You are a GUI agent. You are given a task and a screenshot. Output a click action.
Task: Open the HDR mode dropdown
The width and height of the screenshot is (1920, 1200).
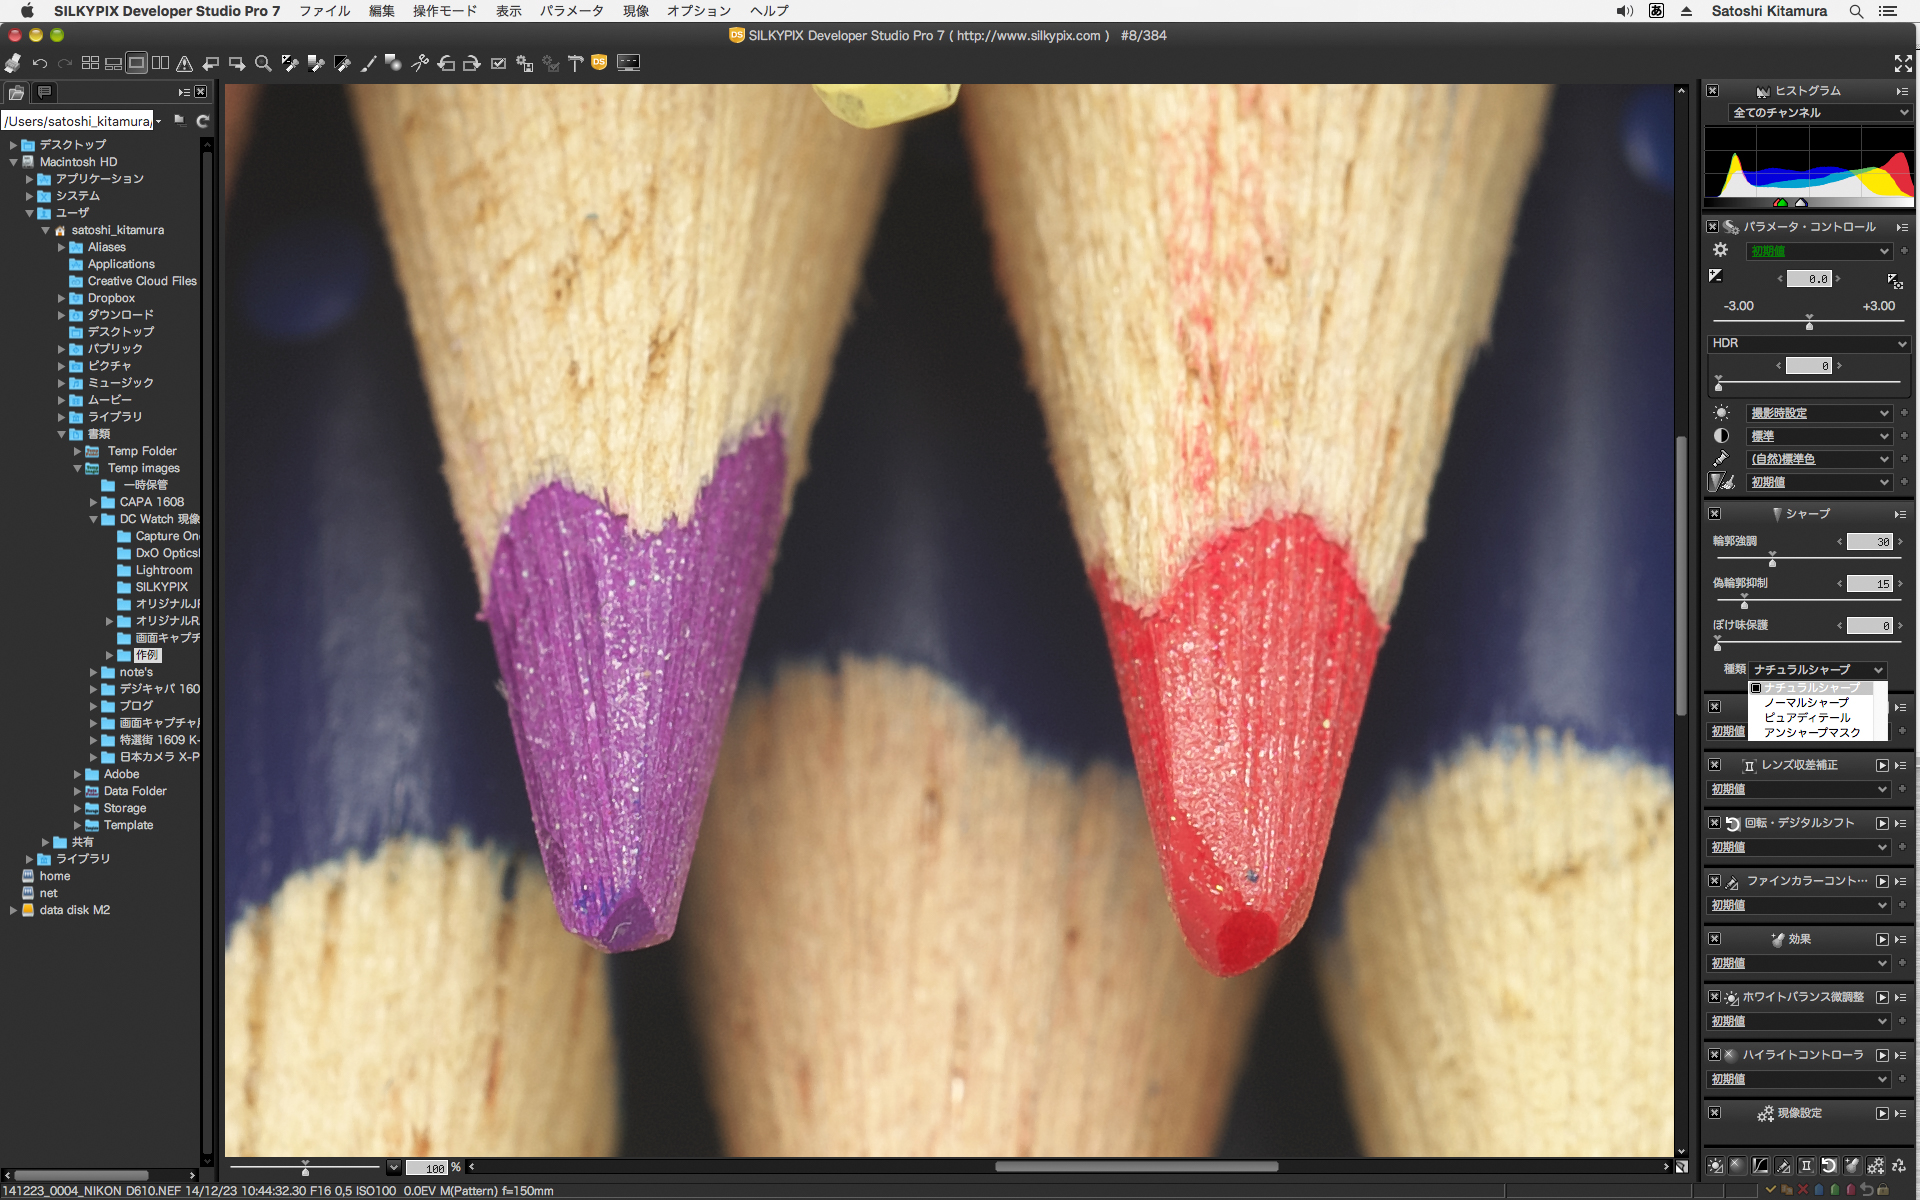pos(1808,343)
